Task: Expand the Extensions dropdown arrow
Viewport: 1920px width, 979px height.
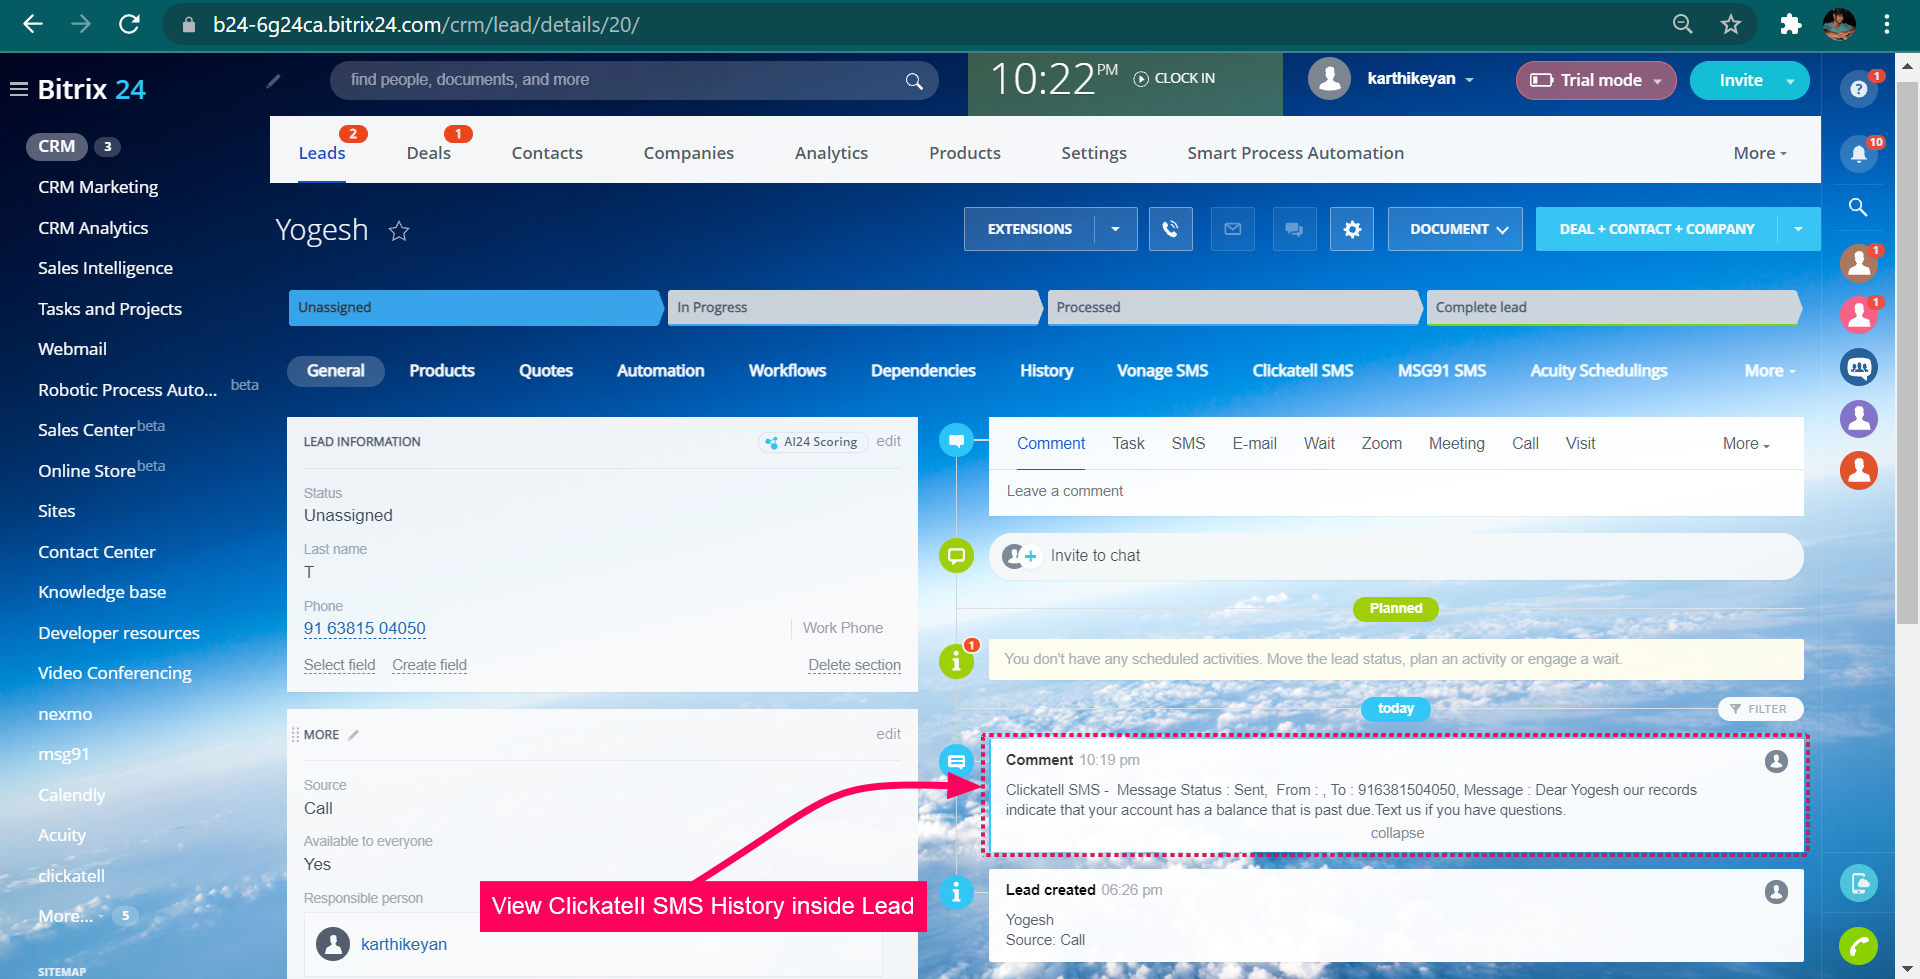Action: pos(1116,229)
